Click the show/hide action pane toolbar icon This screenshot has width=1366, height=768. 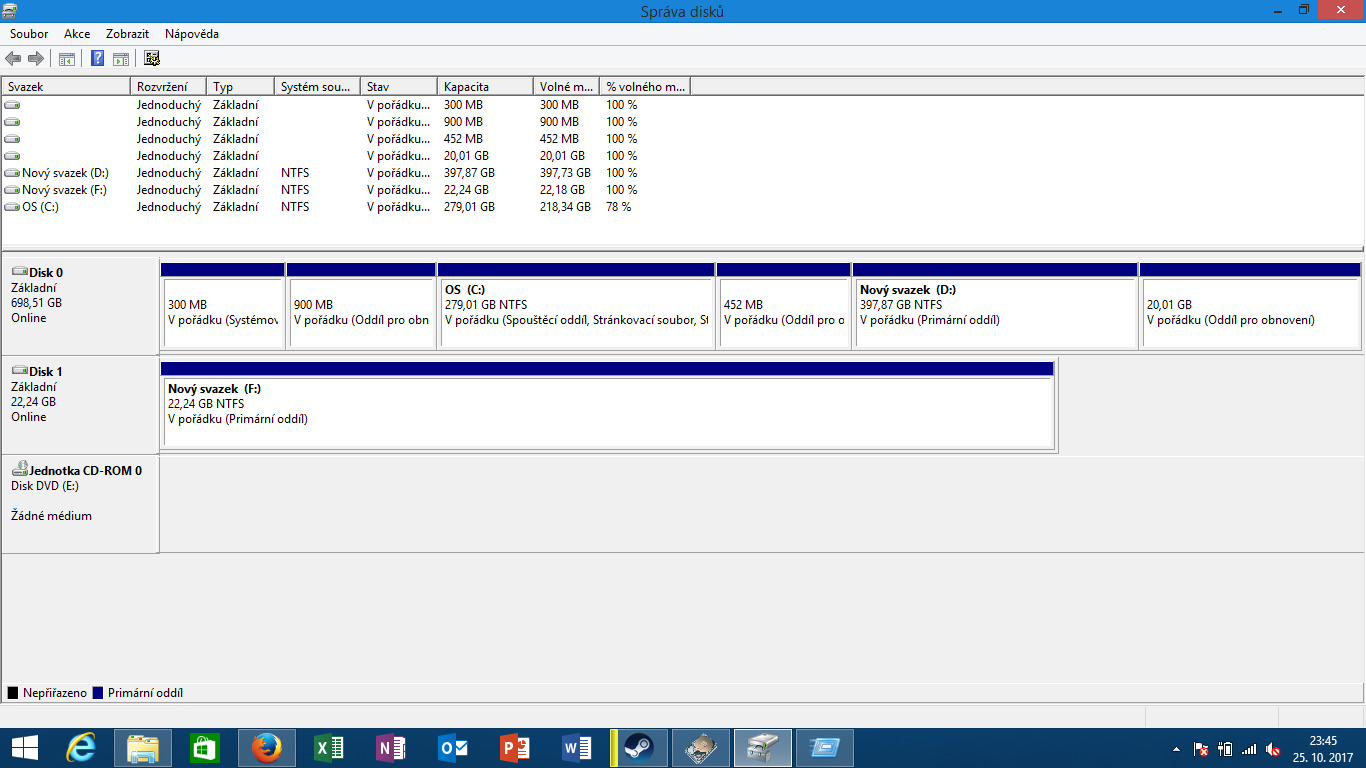121,59
